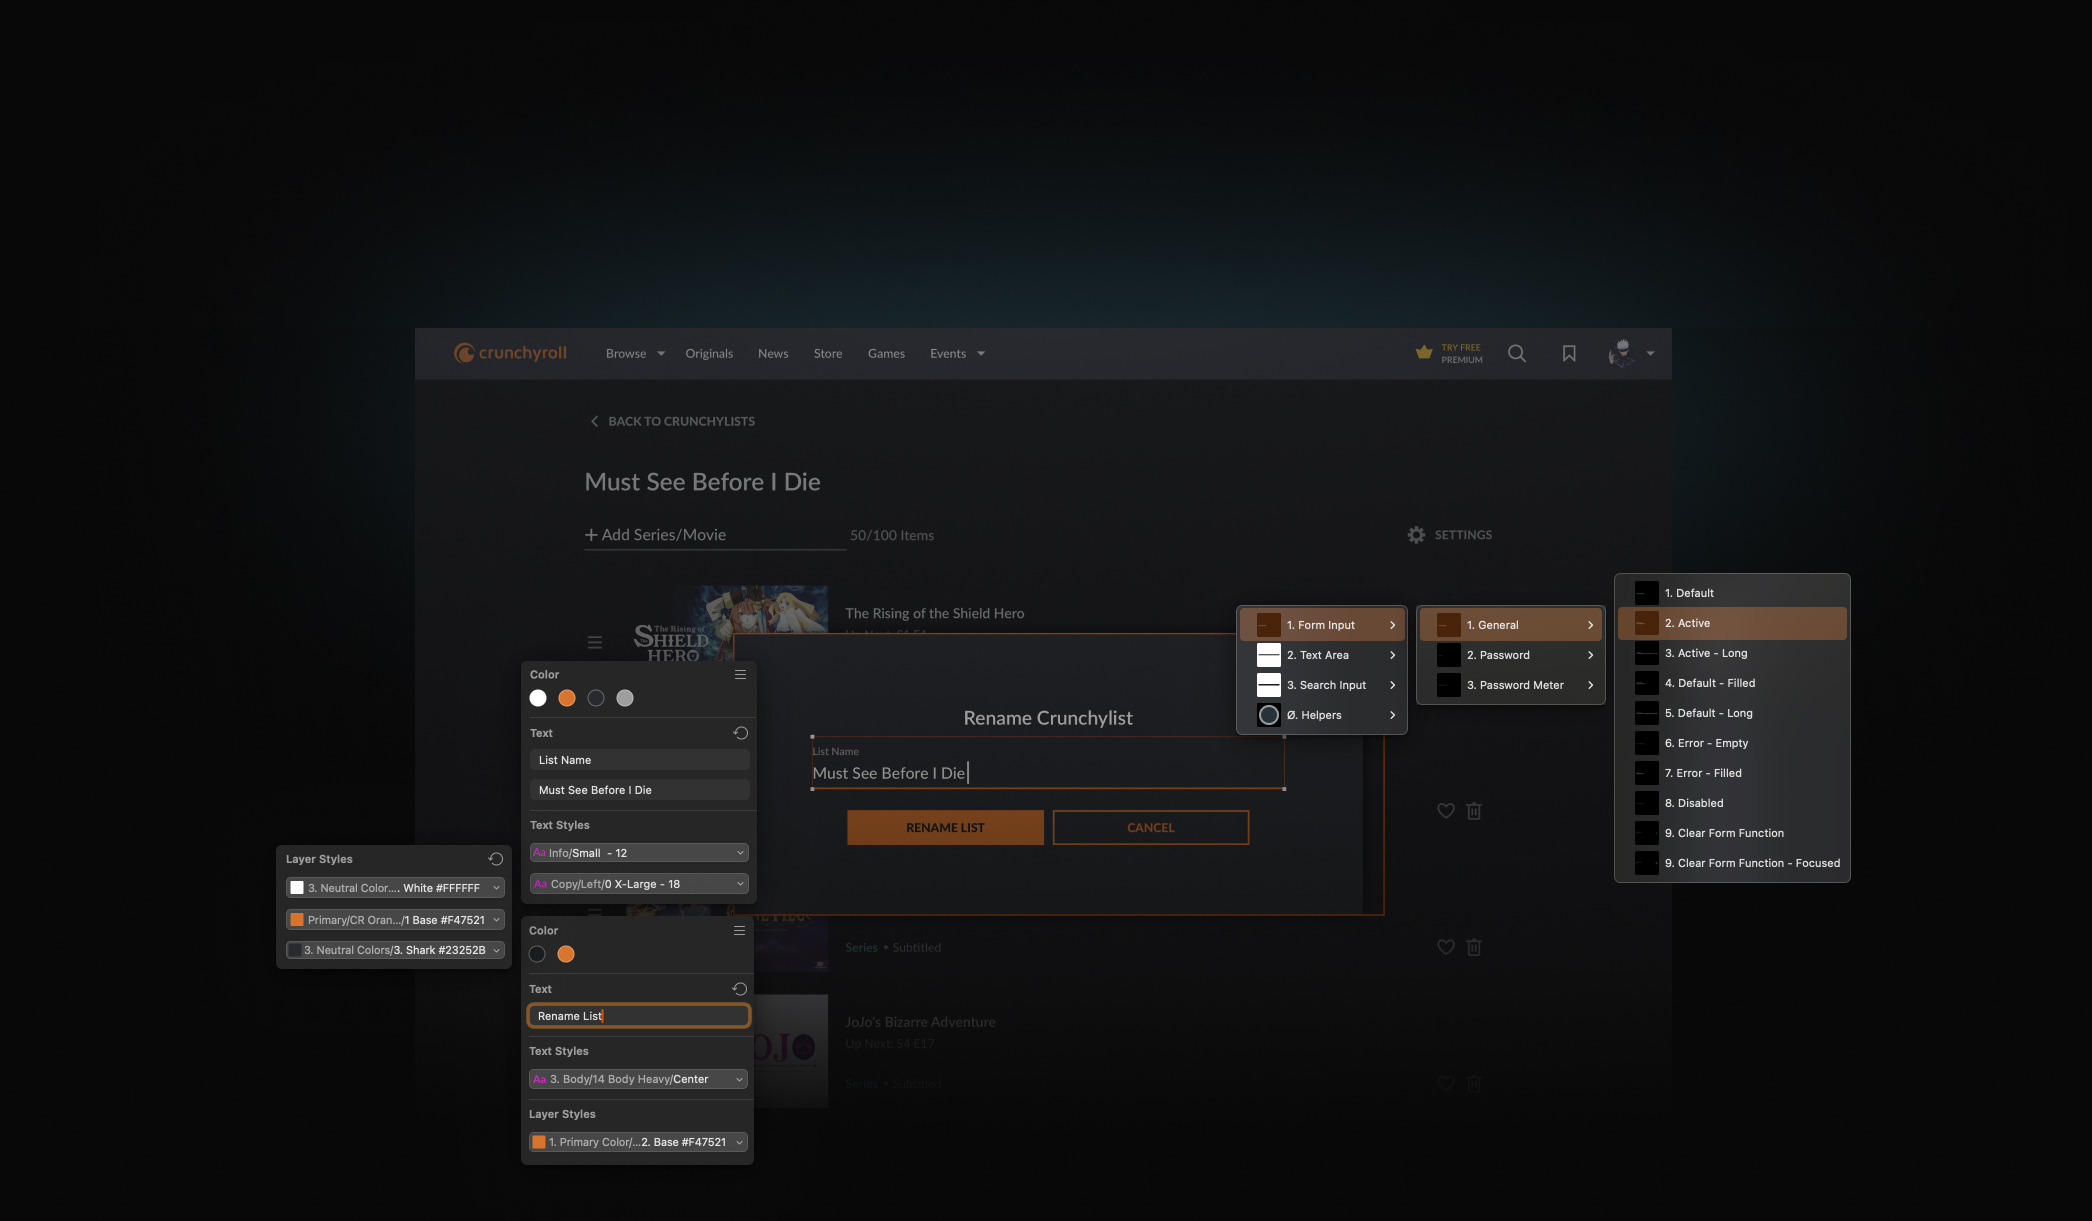This screenshot has height=1221, width=2092.
Task: Pick 6. Error - Empty state option
Action: click(x=1732, y=743)
